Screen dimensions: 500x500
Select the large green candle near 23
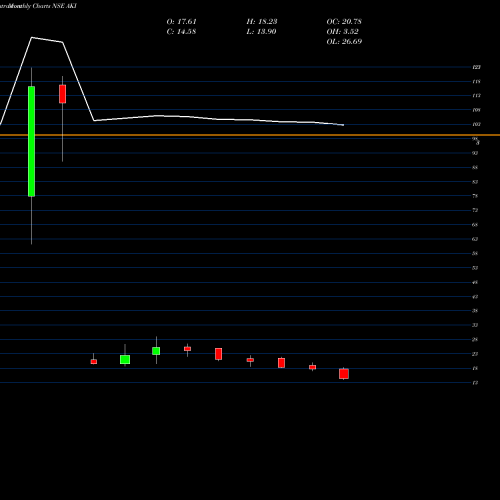coord(125,359)
